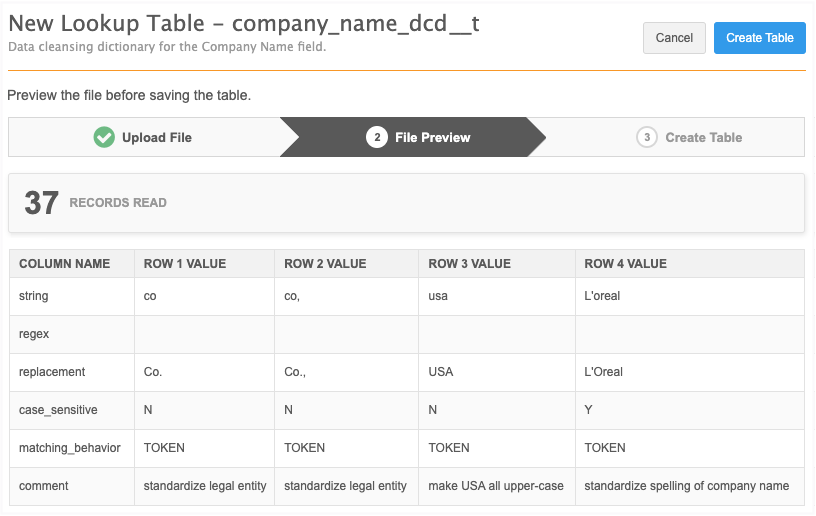Click the blue Create Table button
This screenshot has height=516, width=816.
[759, 38]
